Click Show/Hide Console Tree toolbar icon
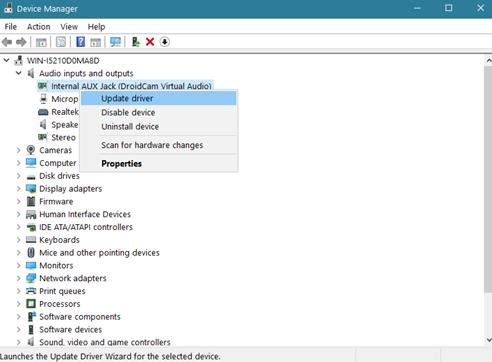492x362 pixels. tap(41, 42)
